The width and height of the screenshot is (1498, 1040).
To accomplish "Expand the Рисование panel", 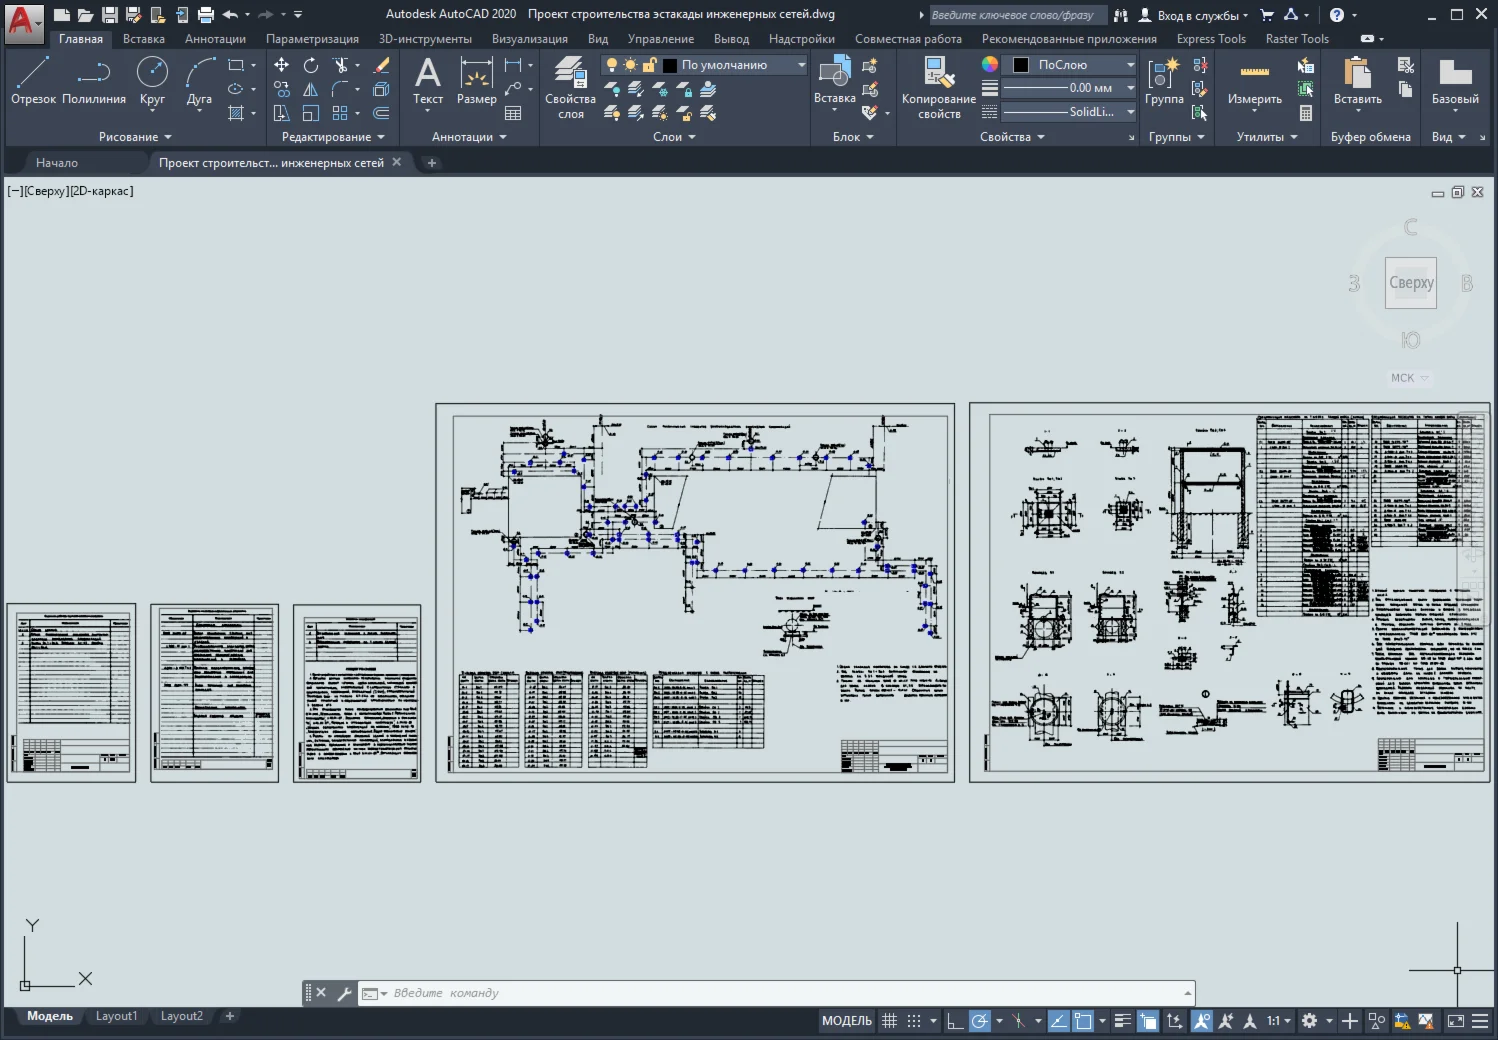I will [x=135, y=137].
